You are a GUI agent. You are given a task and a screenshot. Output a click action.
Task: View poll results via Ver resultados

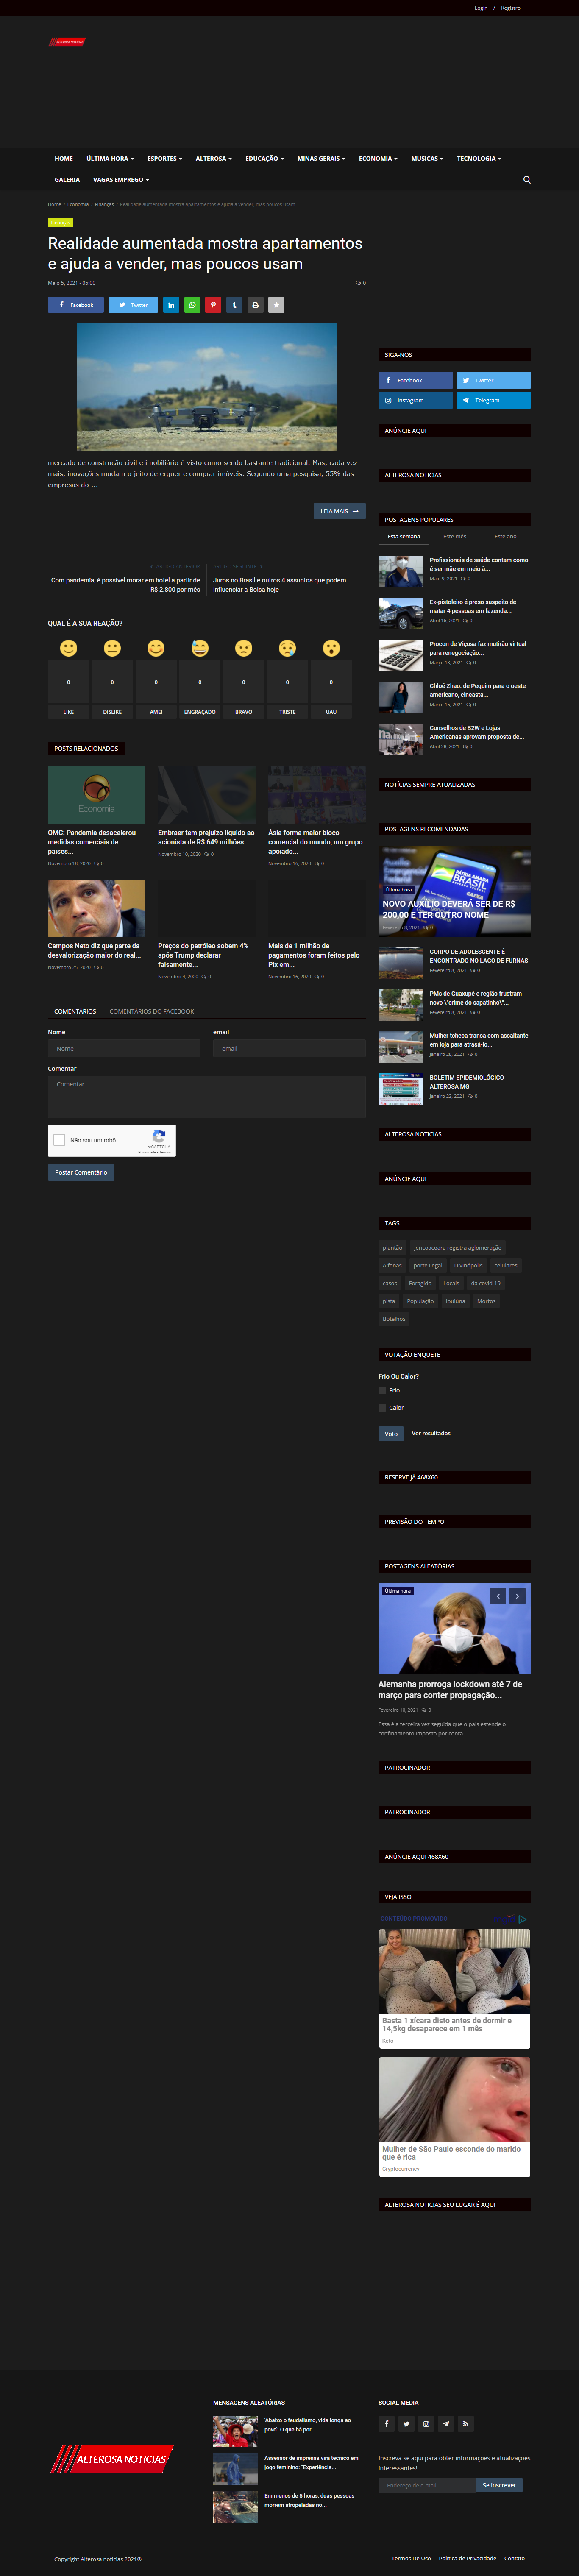pyautogui.click(x=431, y=1434)
